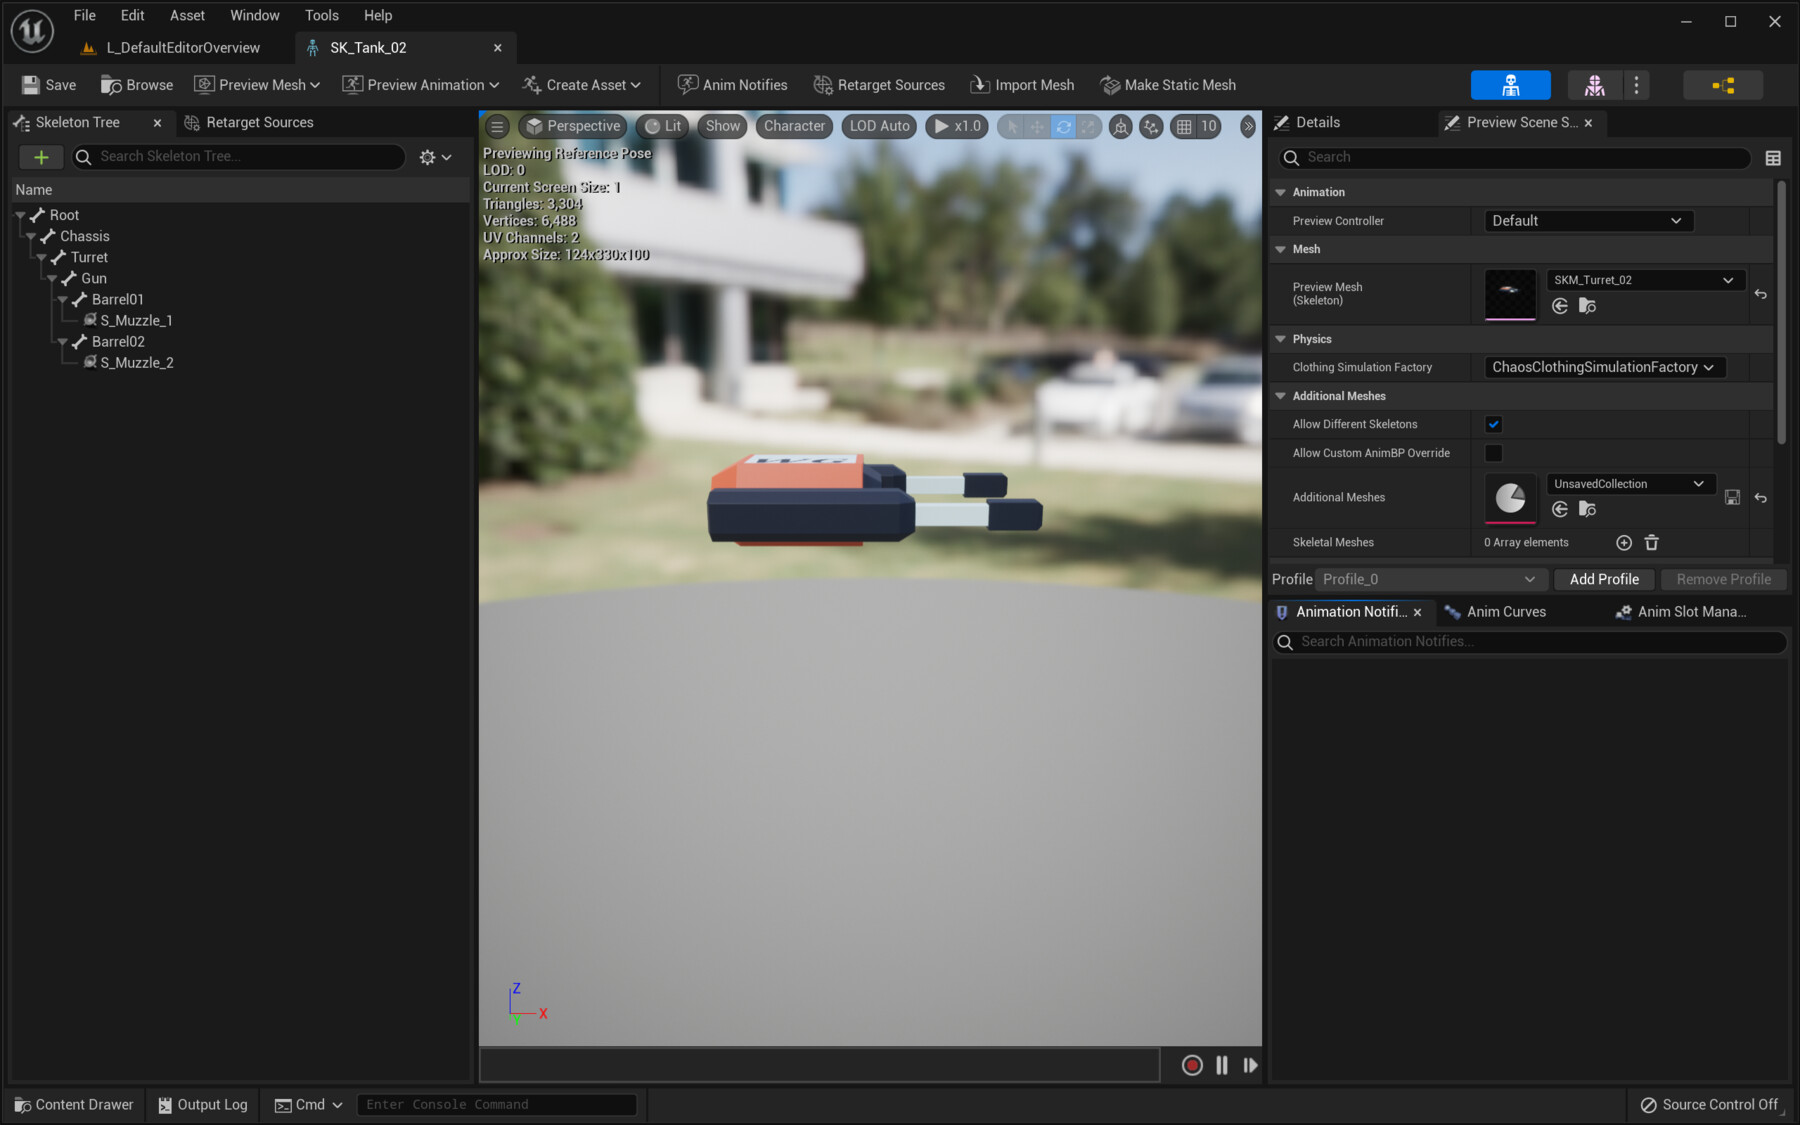
Task: Collapse the Additional Meshes section header
Action: pyautogui.click(x=1281, y=397)
